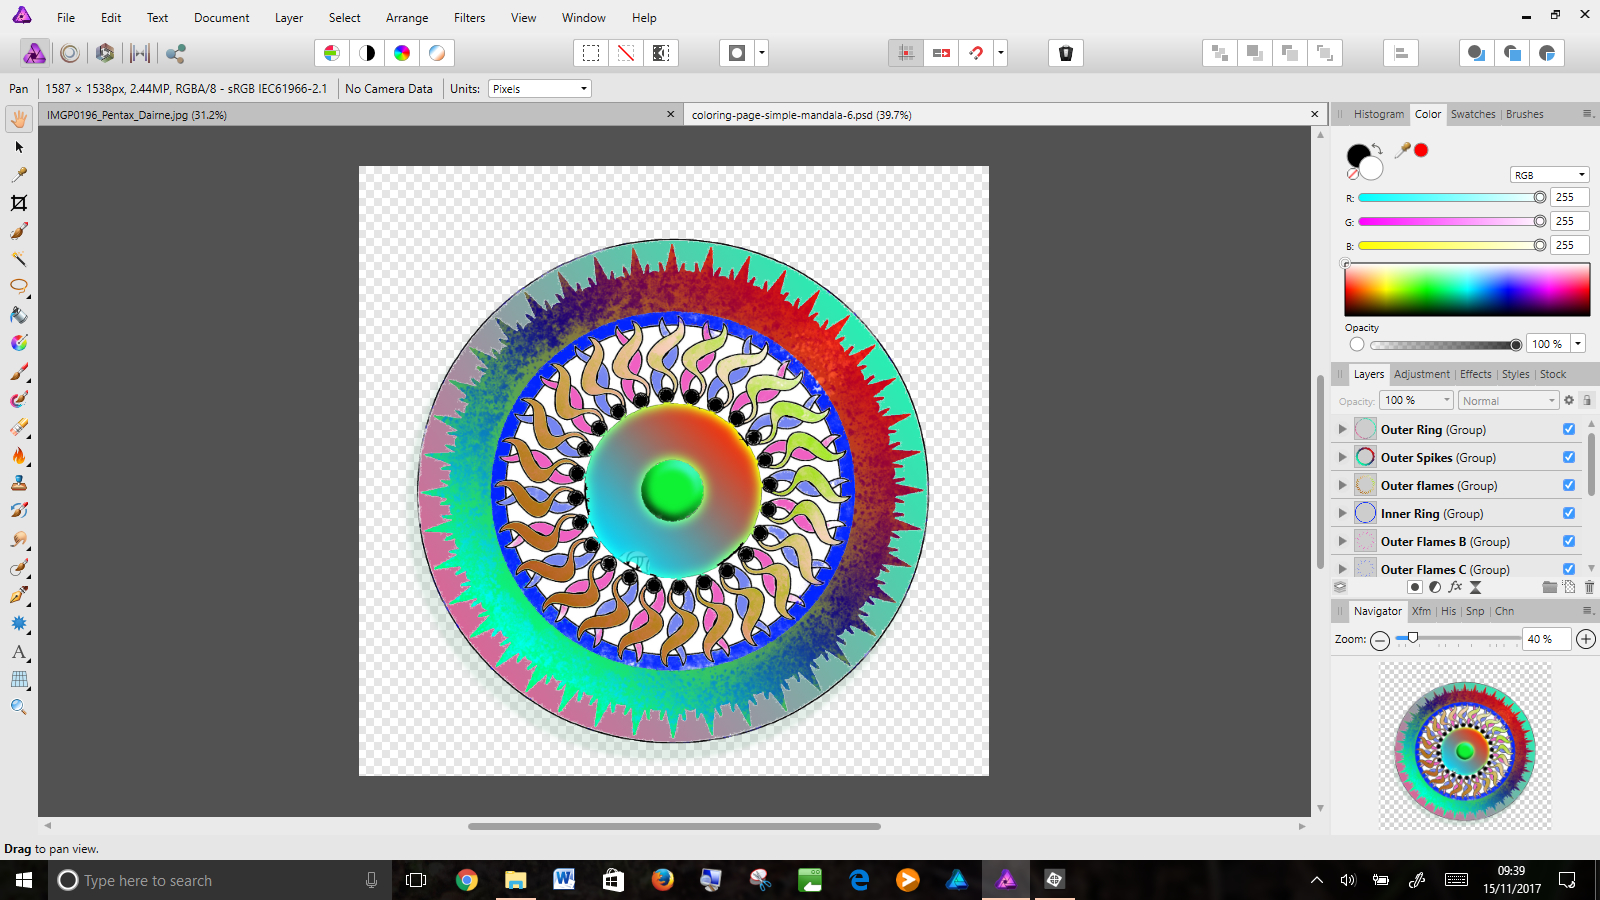Open the Layers panel cog settings

tap(1569, 400)
